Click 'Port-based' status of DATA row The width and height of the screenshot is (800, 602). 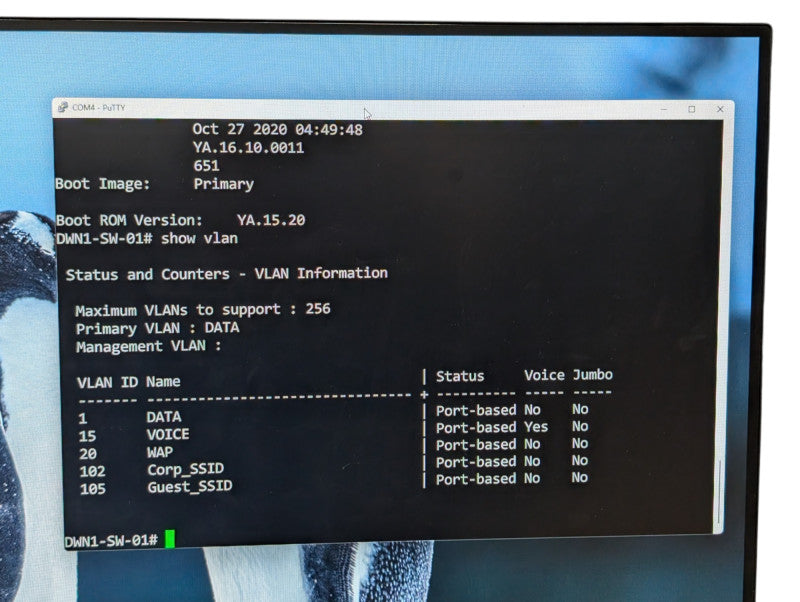[x=476, y=411]
